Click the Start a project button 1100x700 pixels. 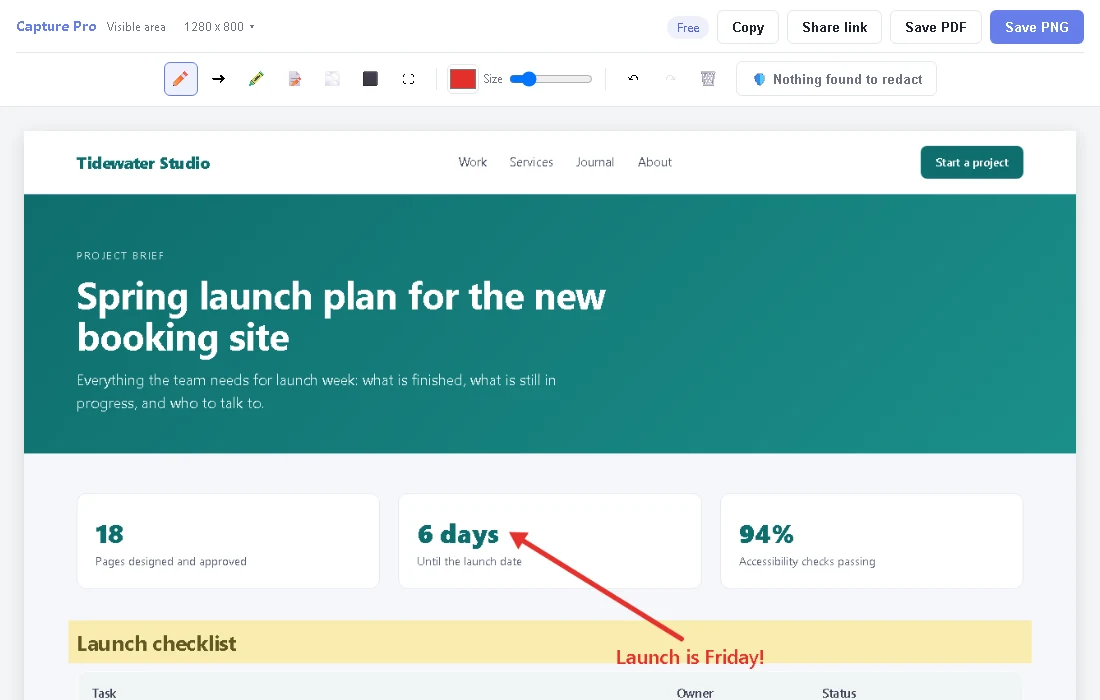(x=972, y=162)
